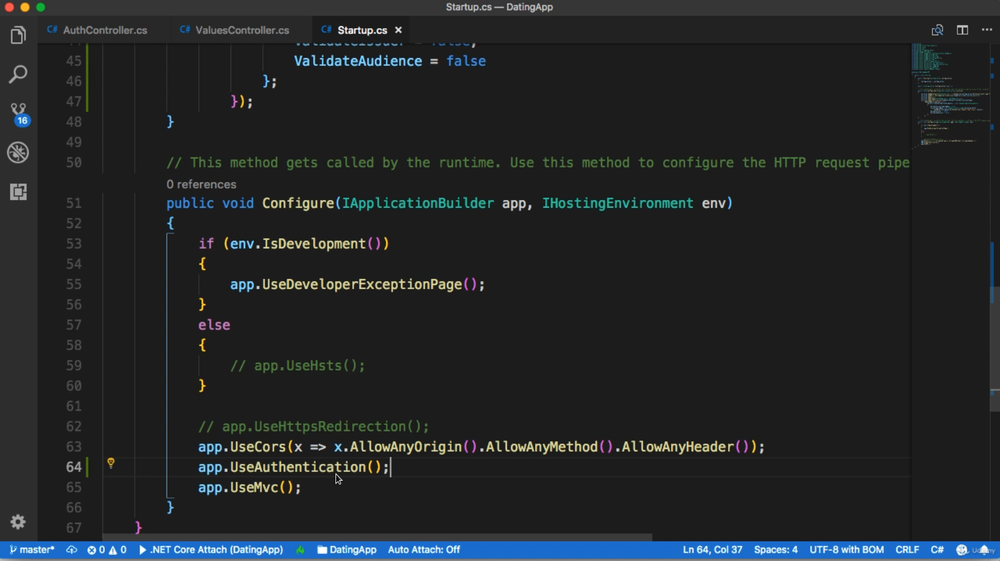Image resolution: width=1000 pixels, height=561 pixels.
Task: Click the synchronize changes cloud icon
Action: [x=71, y=550]
